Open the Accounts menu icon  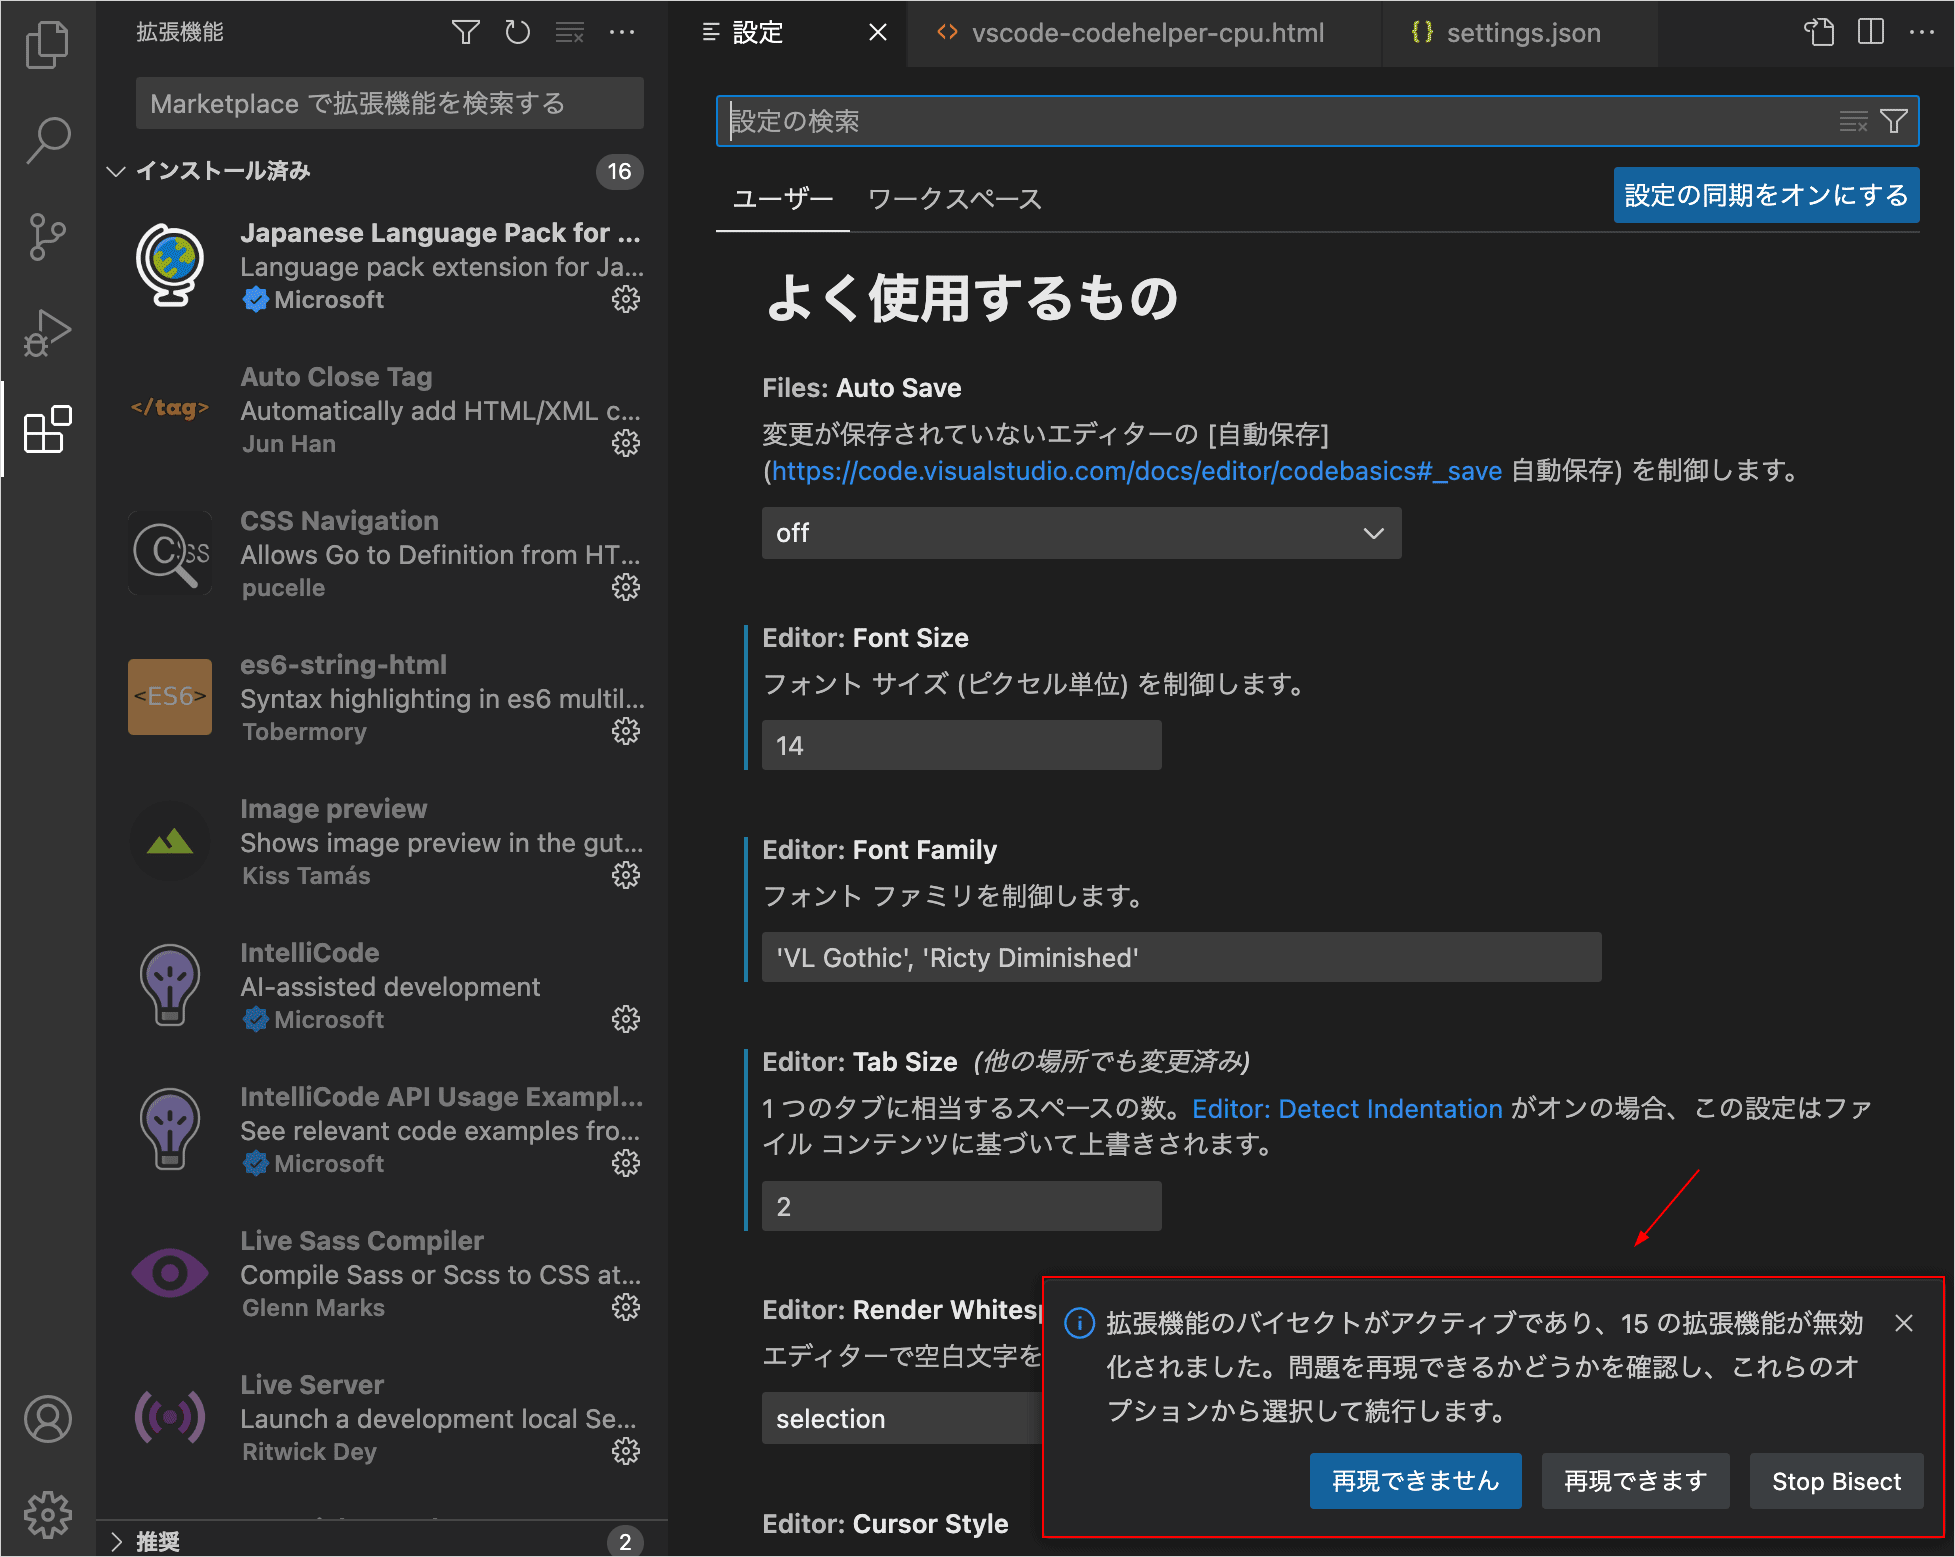tap(47, 1419)
